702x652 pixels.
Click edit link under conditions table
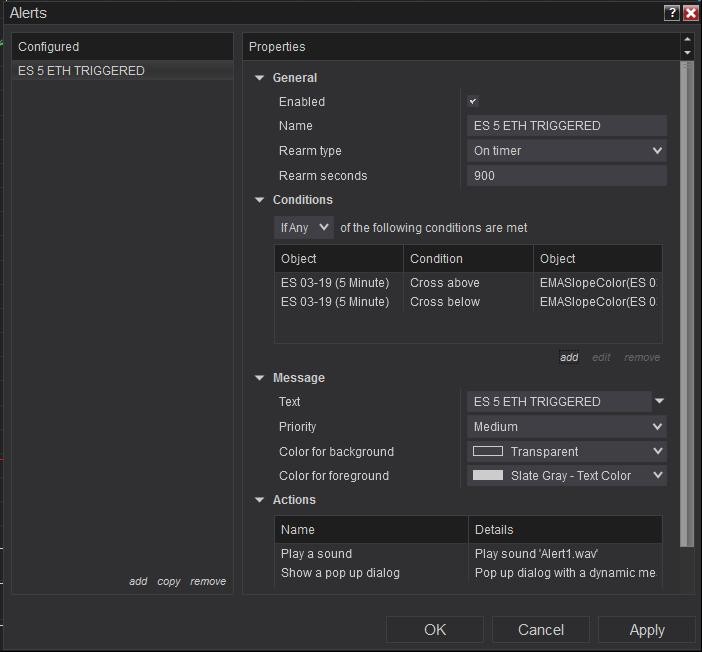pos(601,357)
